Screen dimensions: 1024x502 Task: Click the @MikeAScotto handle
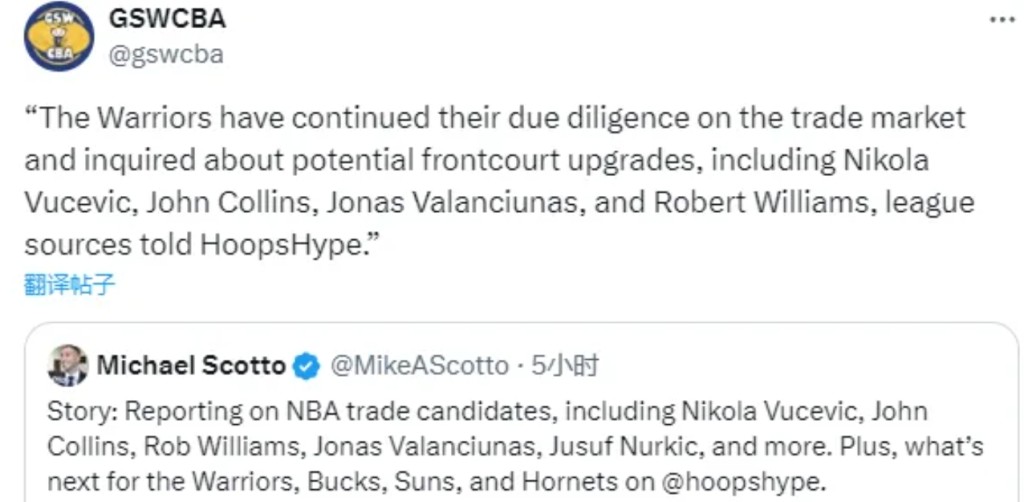(417, 366)
